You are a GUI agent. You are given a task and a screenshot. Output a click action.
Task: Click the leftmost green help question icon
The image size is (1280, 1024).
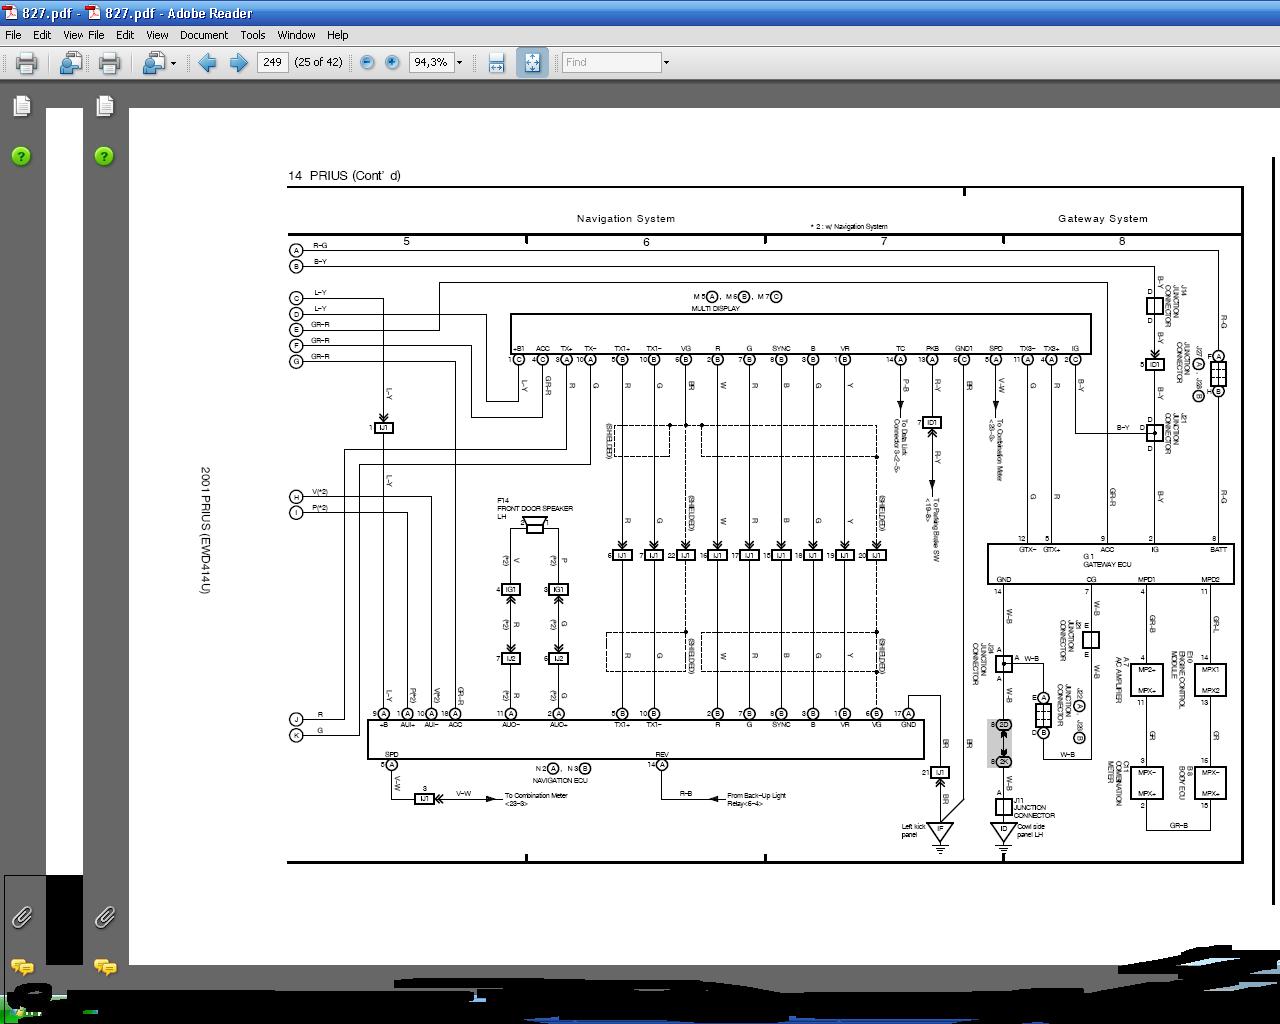21,156
